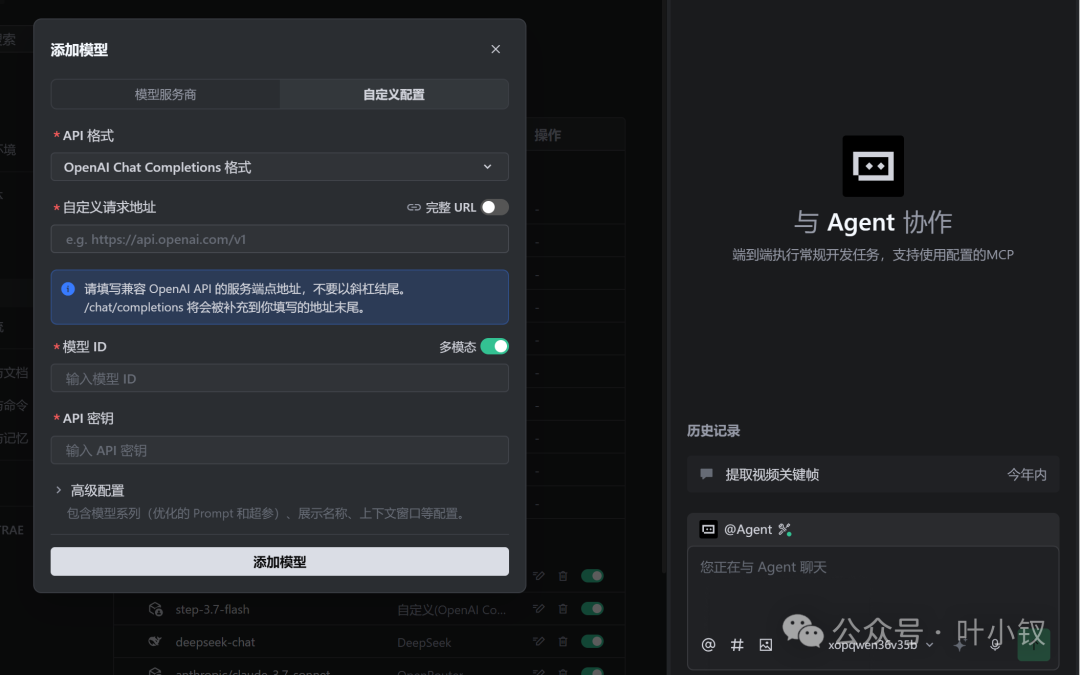Image resolution: width=1080 pixels, height=675 pixels.
Task: Click the deepseek-chat model name
Action: (215, 642)
